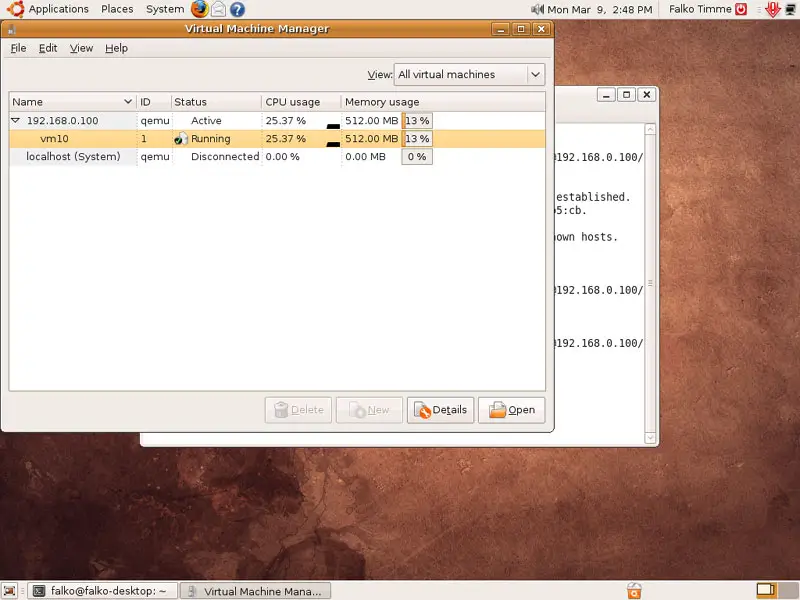Click the Running status text
This screenshot has width=800, height=600.
(x=211, y=139)
